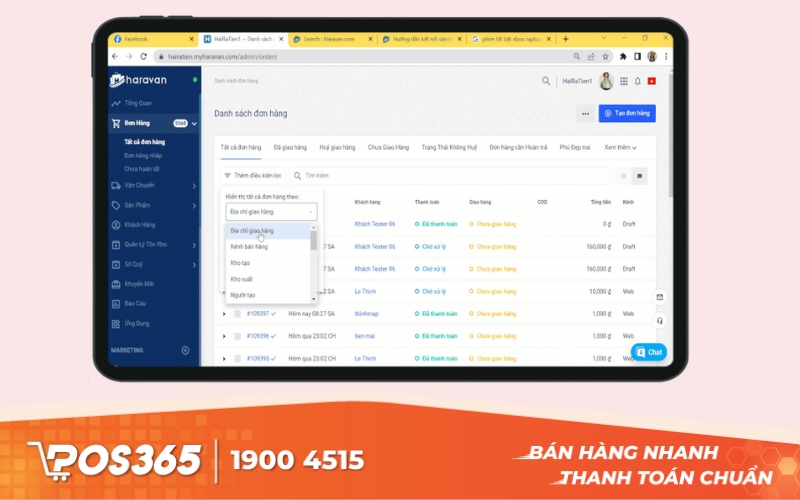Screen dimensions: 800x500
Task: Open customer link thinhmap
Action: 366,314
